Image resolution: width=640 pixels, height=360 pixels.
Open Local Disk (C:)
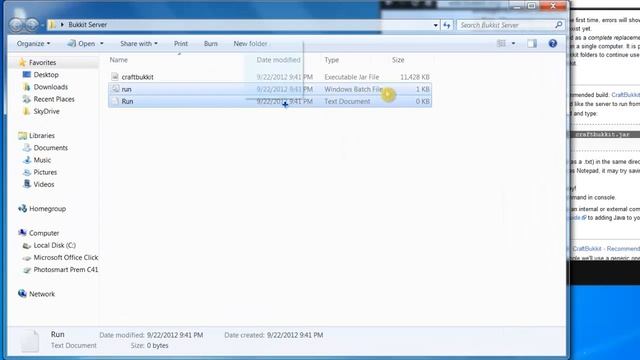55,245
